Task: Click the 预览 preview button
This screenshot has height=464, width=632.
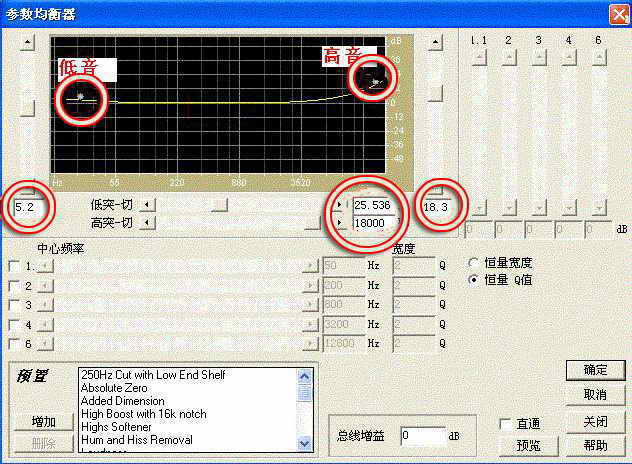Action: coord(528,445)
